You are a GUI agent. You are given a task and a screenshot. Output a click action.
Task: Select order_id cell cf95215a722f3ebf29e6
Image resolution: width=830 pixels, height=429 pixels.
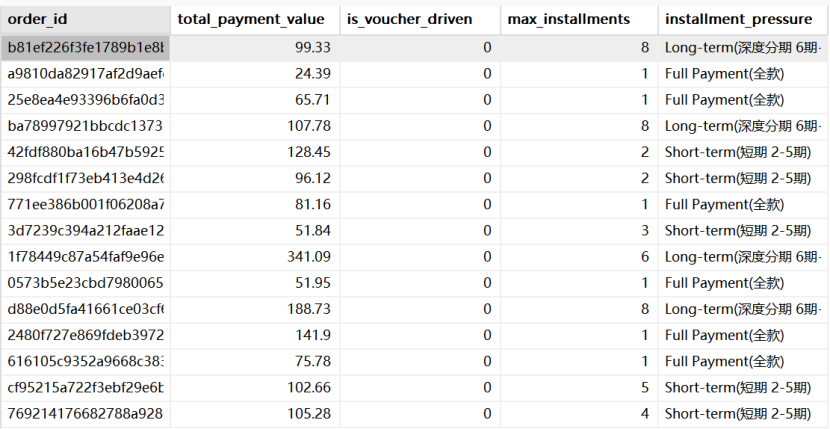pos(85,388)
